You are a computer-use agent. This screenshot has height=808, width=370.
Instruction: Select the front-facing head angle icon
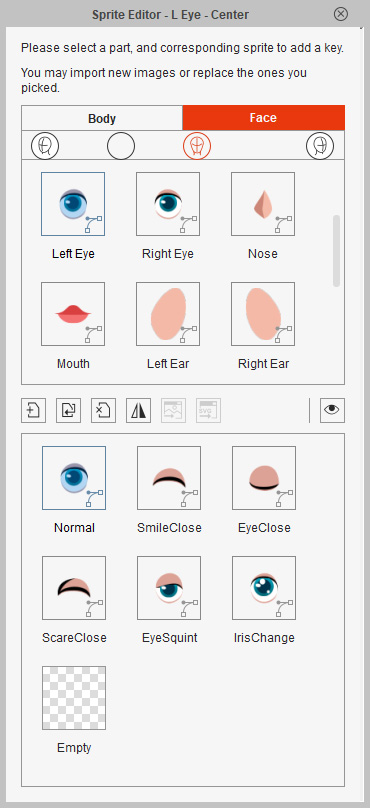(197, 146)
